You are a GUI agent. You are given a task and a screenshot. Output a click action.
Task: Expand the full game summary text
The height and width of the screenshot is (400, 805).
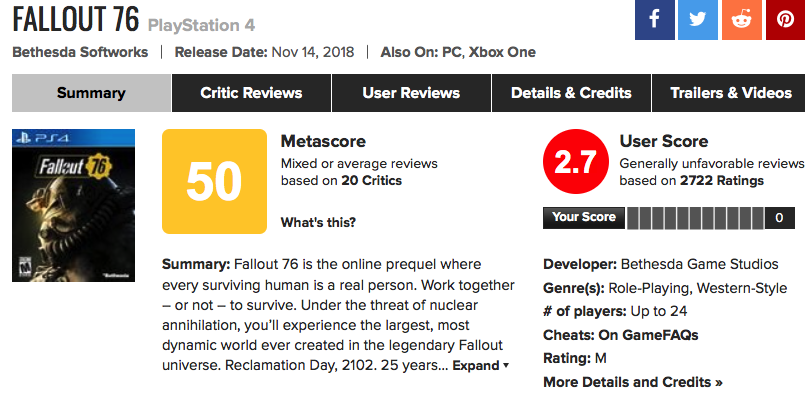(481, 366)
